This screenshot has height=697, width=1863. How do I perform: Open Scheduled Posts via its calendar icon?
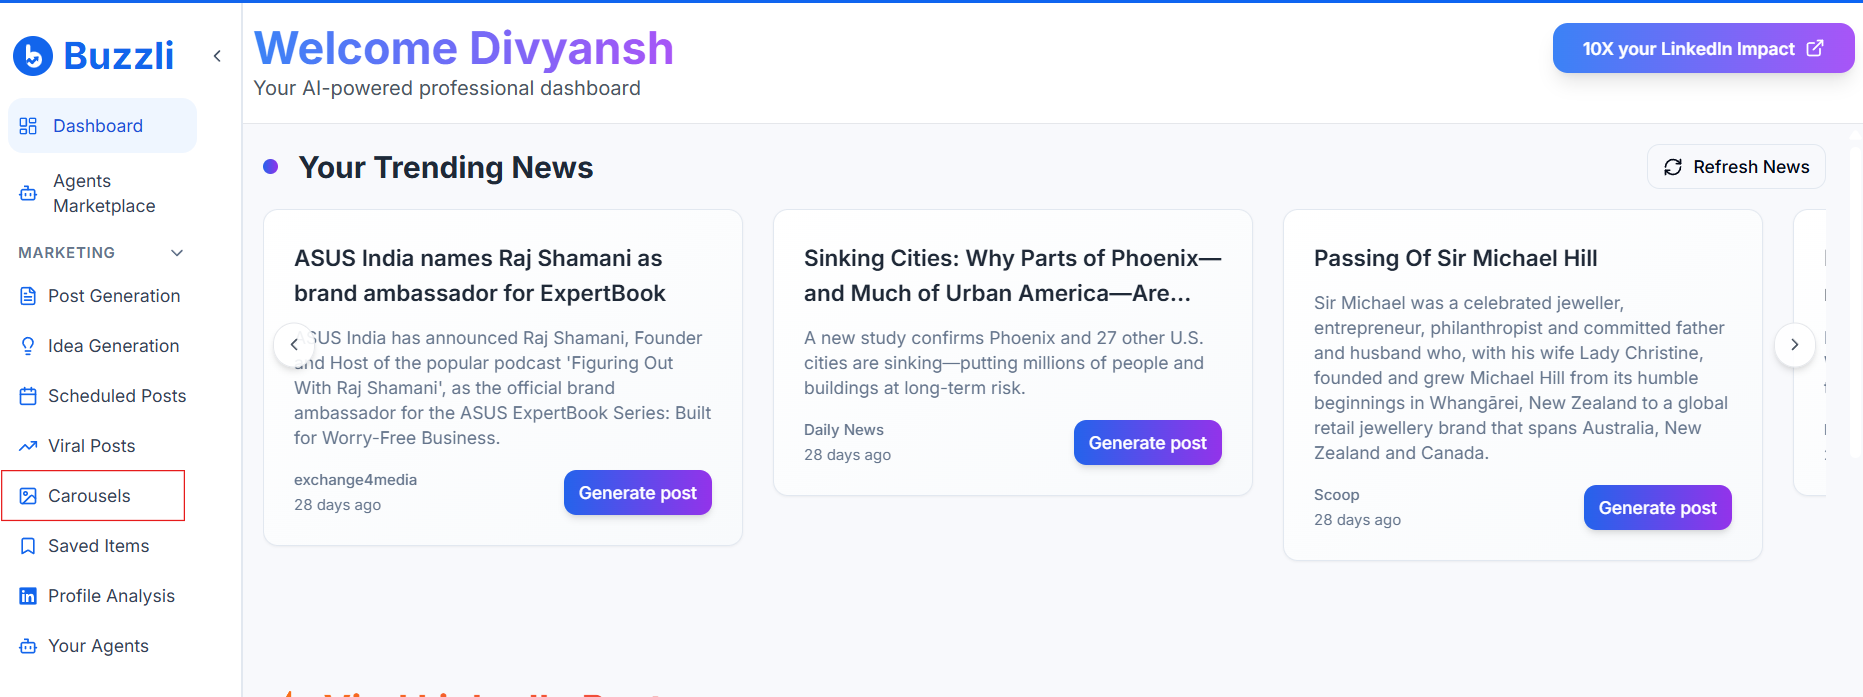27,395
